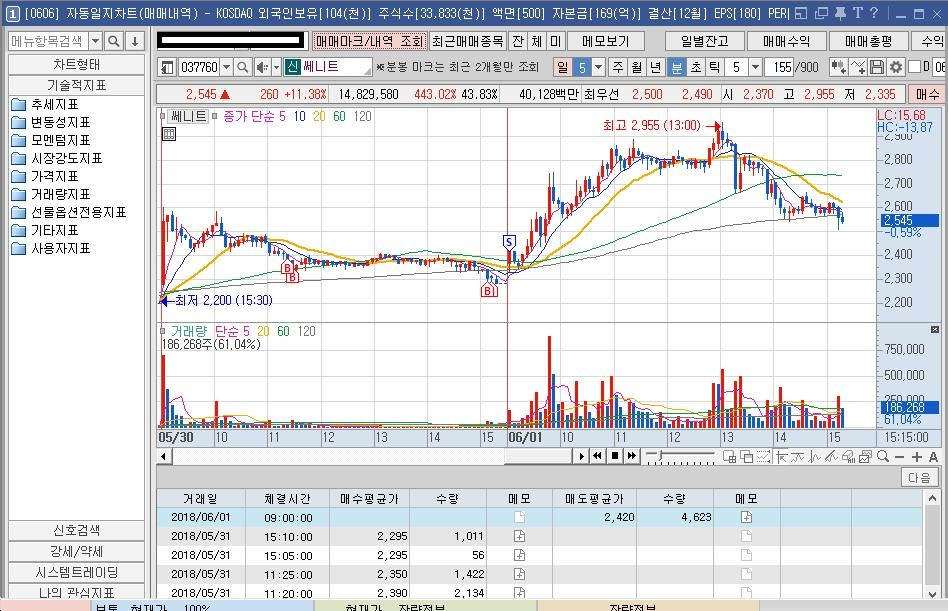Image resolution: width=948 pixels, height=611 pixels.
Task: Expand the 거래량지표 folder
Action: point(51,194)
